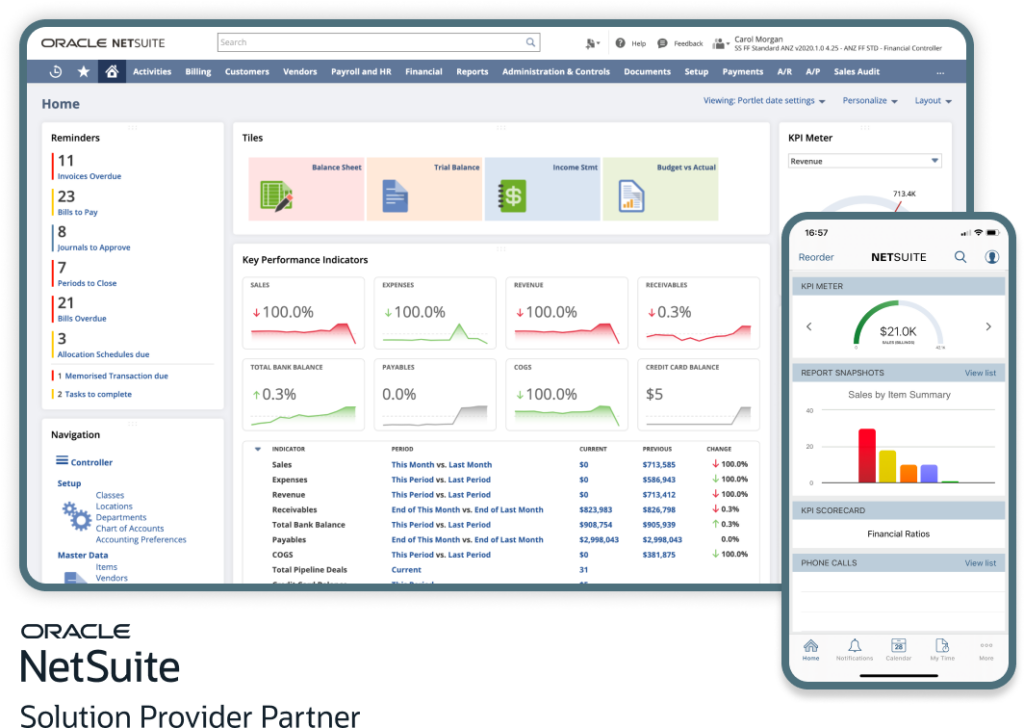Select the Home dashboard icon
1024x728 pixels.
(111, 71)
